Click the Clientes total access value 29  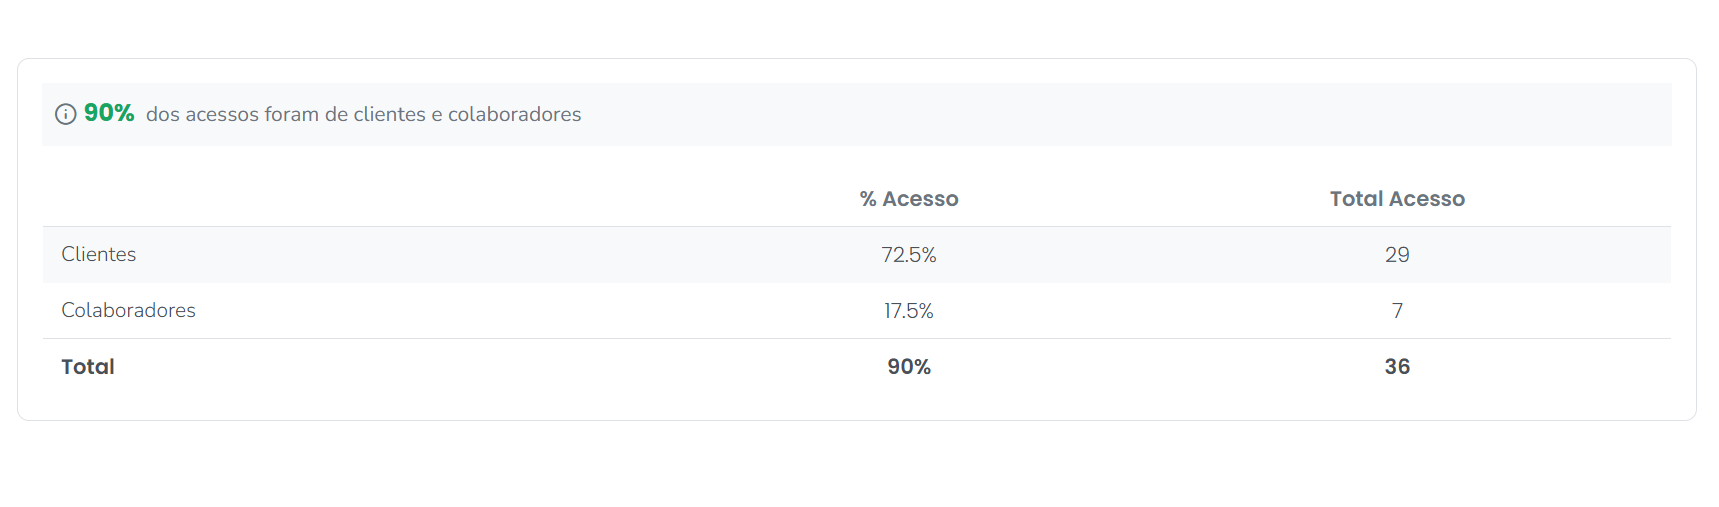pos(1396,255)
